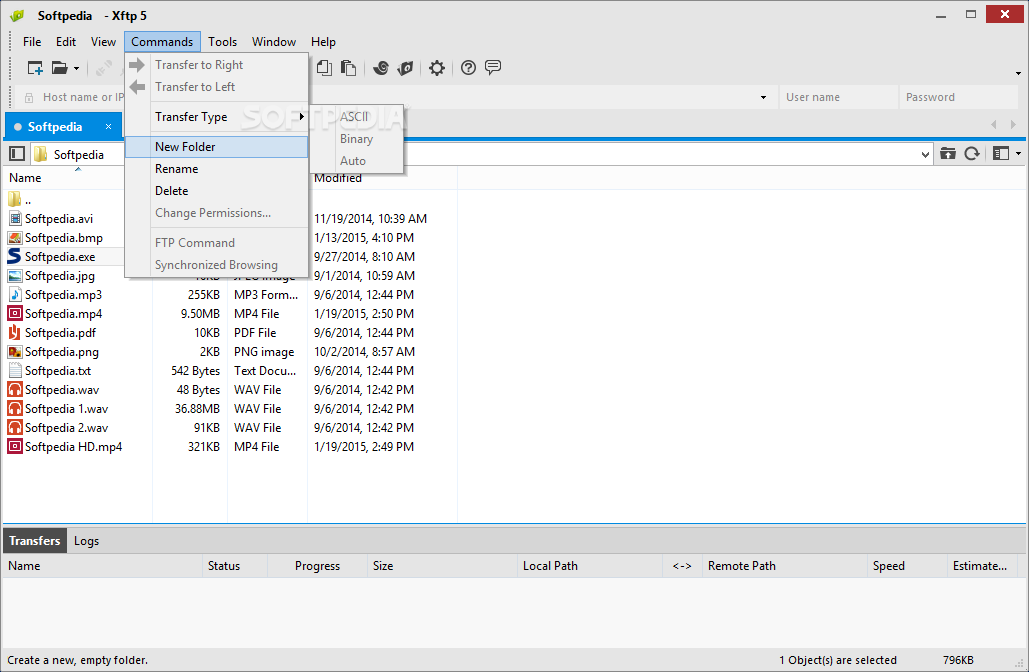1029x672 pixels.
Task: Click the green-leaf Xftp launcher toolbar icon
Action: coord(406,68)
